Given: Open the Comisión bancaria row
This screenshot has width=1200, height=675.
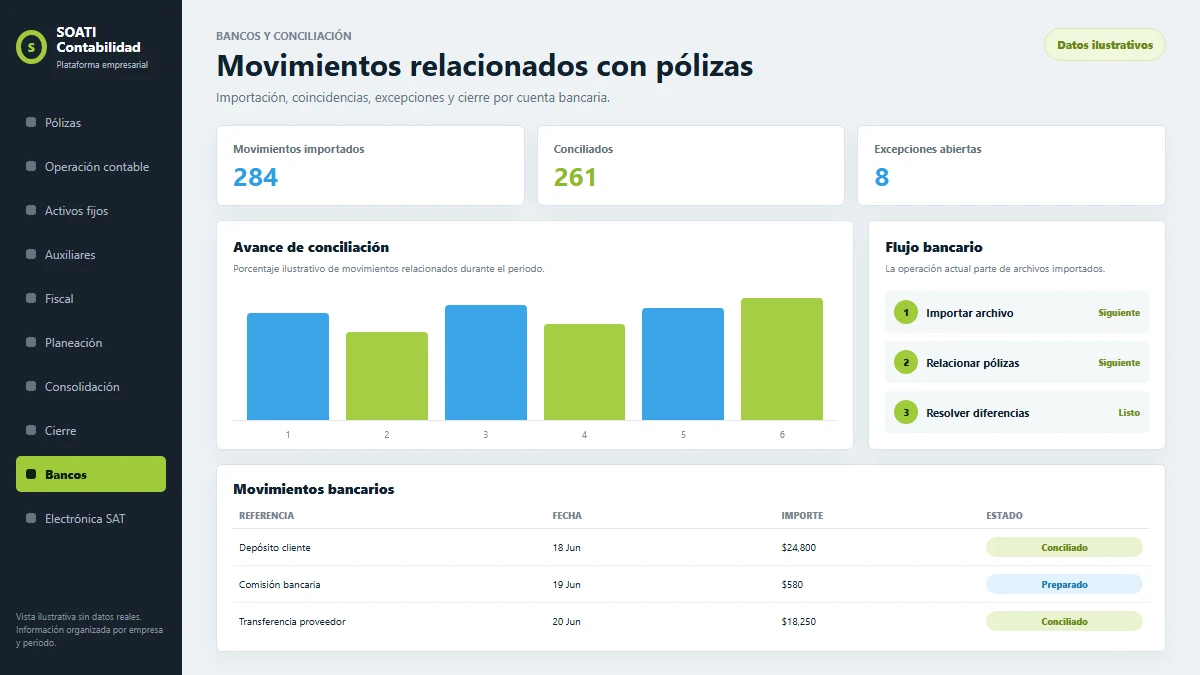Looking at the screenshot, I should [x=691, y=585].
